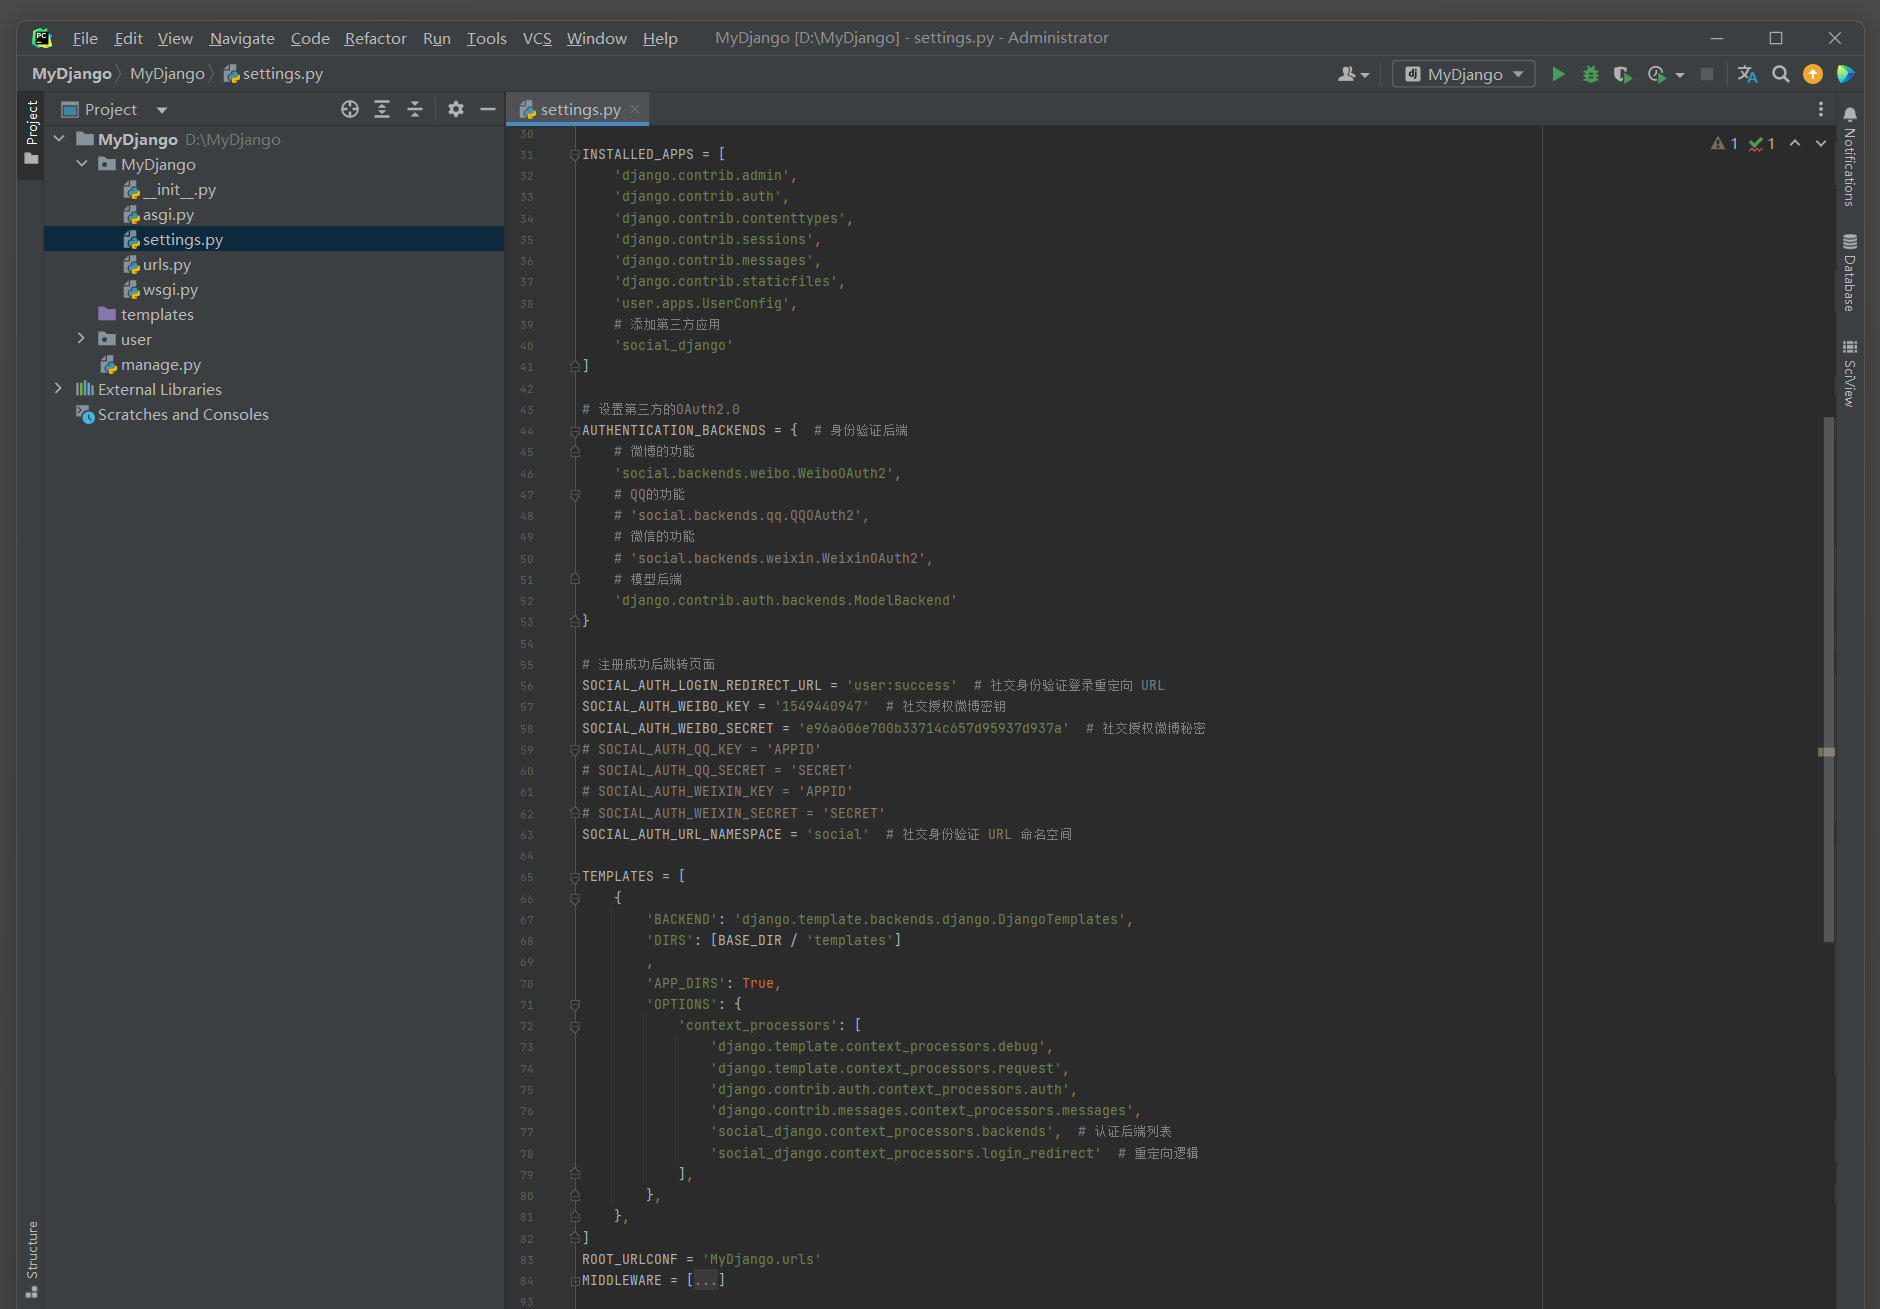Go to the next highlighted error
1880x1309 pixels.
point(1821,143)
